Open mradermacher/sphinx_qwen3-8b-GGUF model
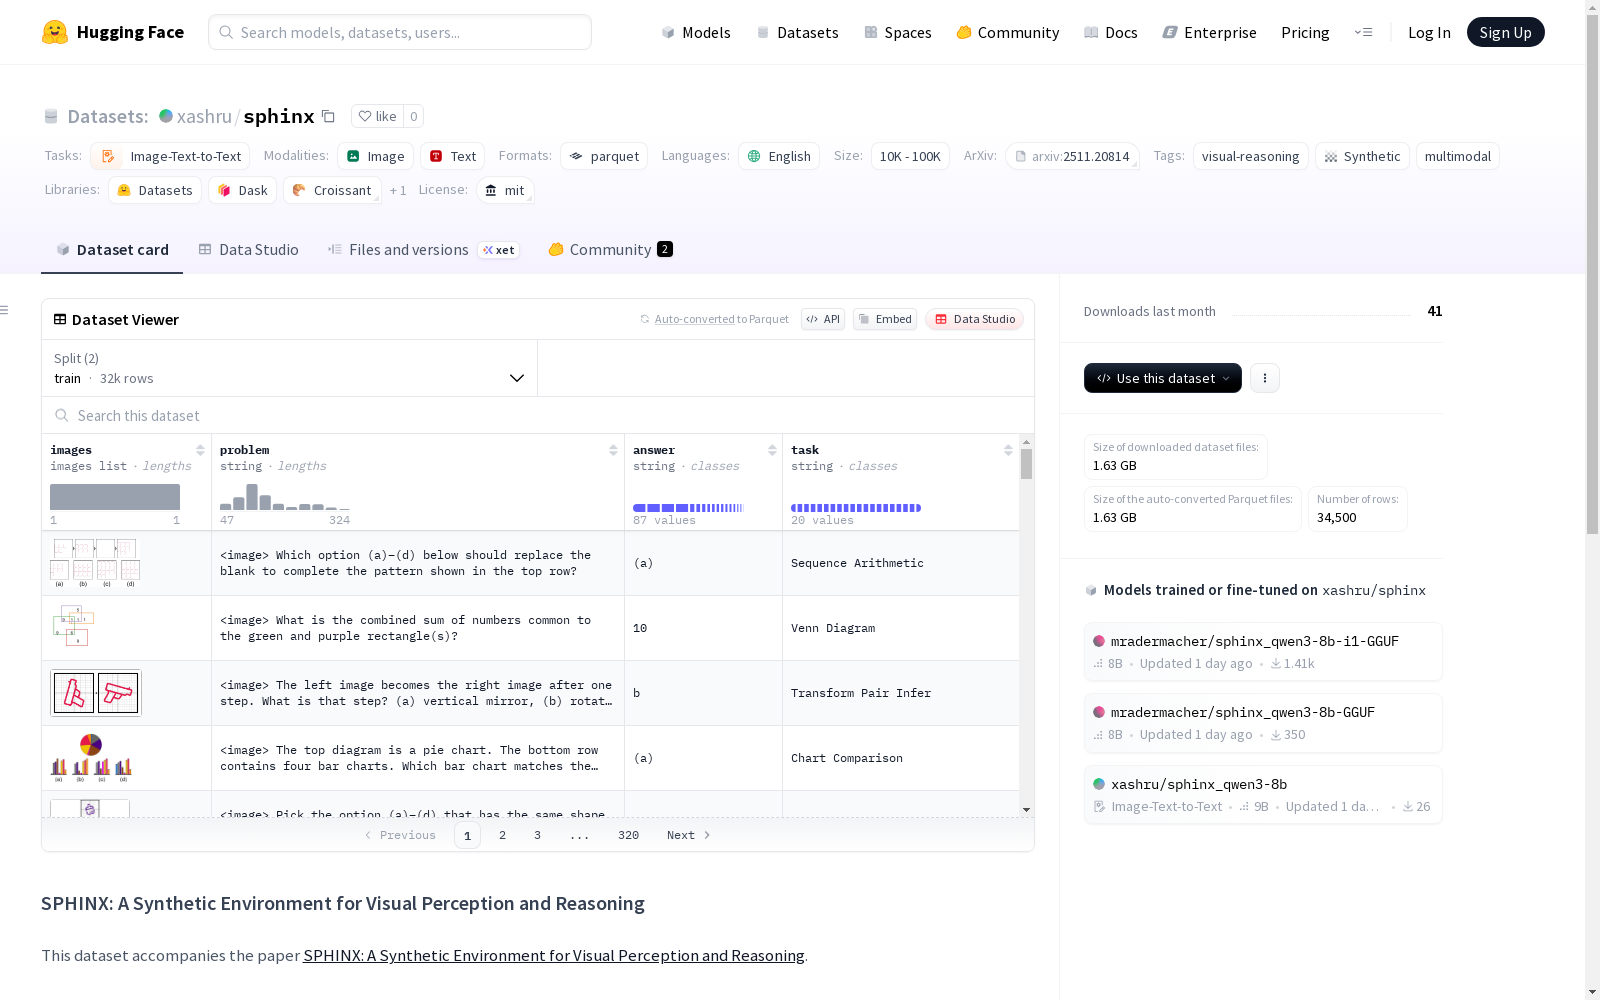Viewport: 1600px width, 1000px height. pyautogui.click(x=1263, y=723)
